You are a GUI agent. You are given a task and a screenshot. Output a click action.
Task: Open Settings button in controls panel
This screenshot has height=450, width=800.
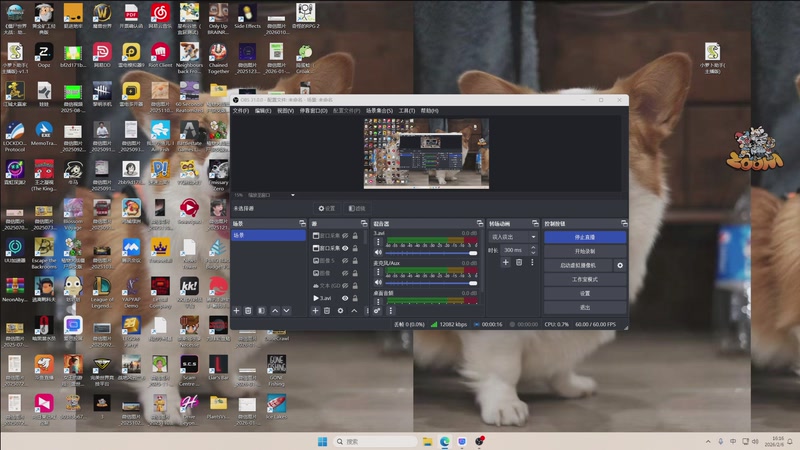[x=585, y=293]
